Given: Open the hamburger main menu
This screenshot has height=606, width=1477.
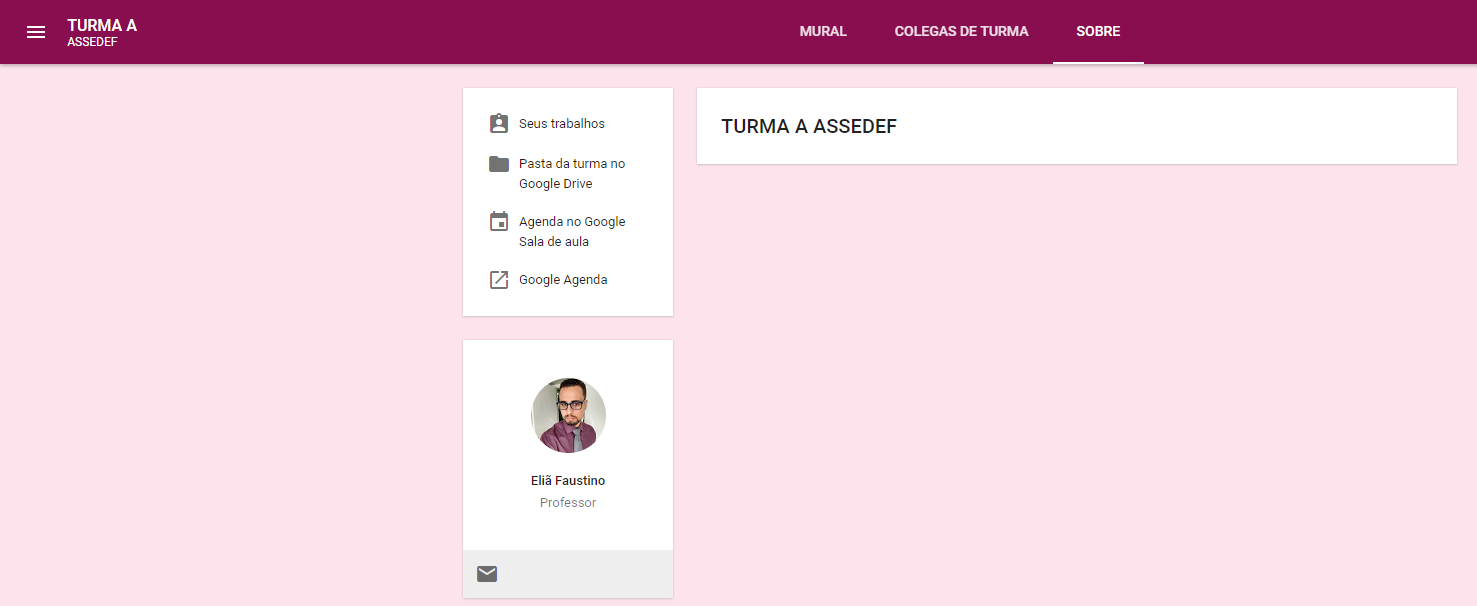Looking at the screenshot, I should pyautogui.click(x=36, y=32).
